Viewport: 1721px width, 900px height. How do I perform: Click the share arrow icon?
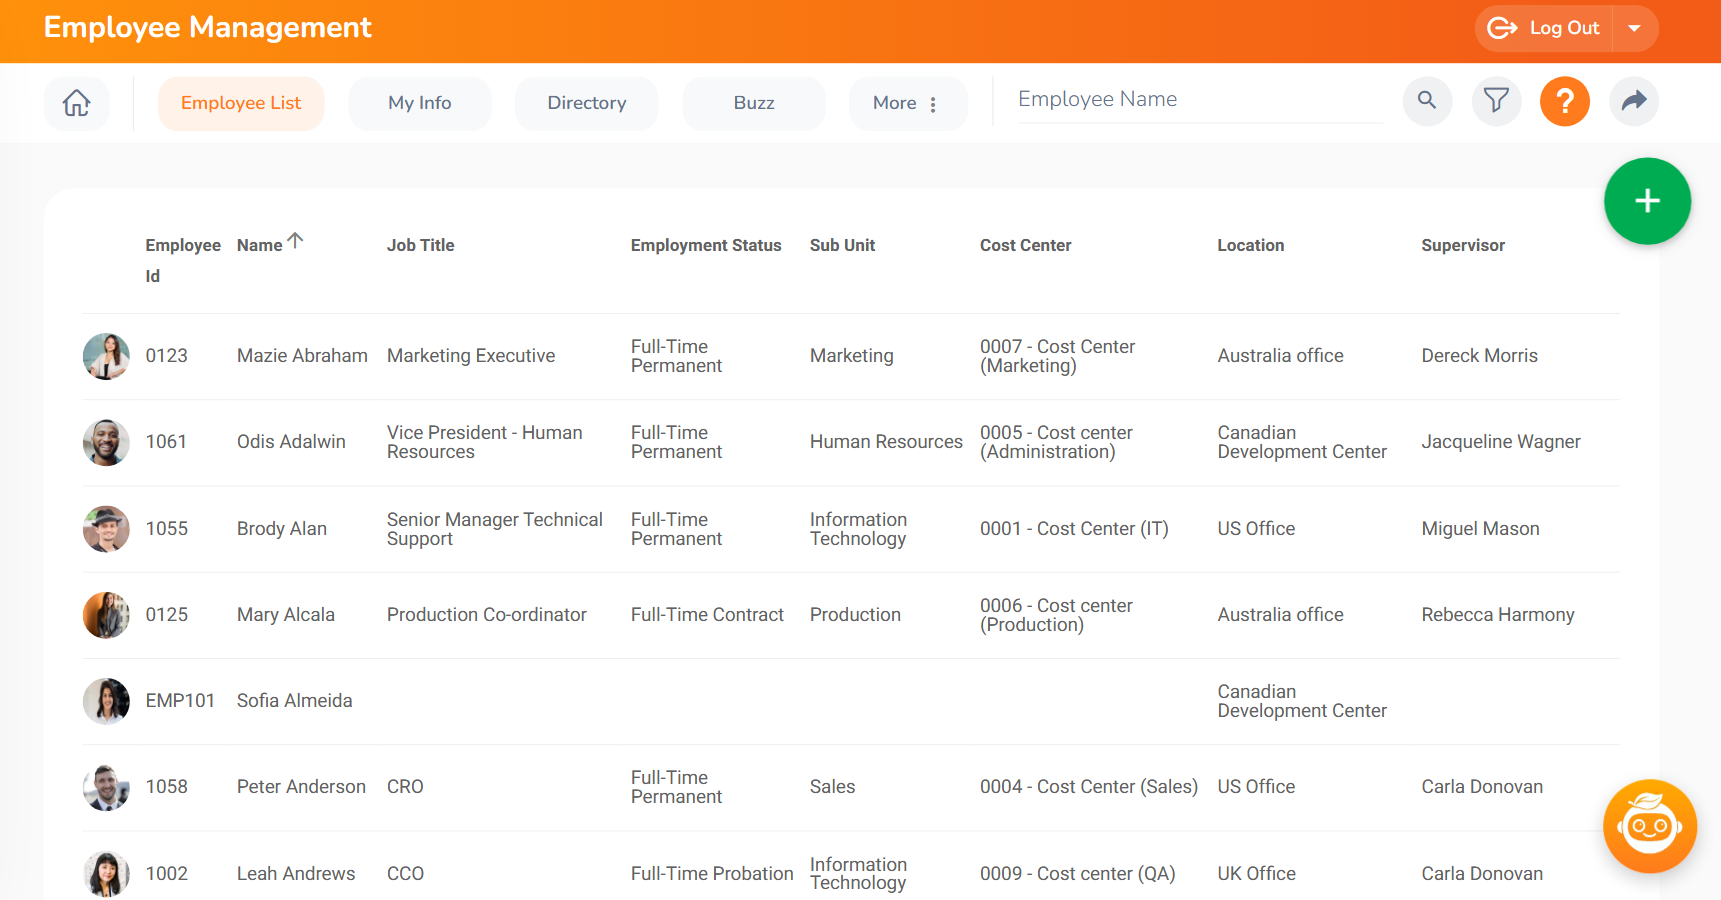pos(1634,100)
